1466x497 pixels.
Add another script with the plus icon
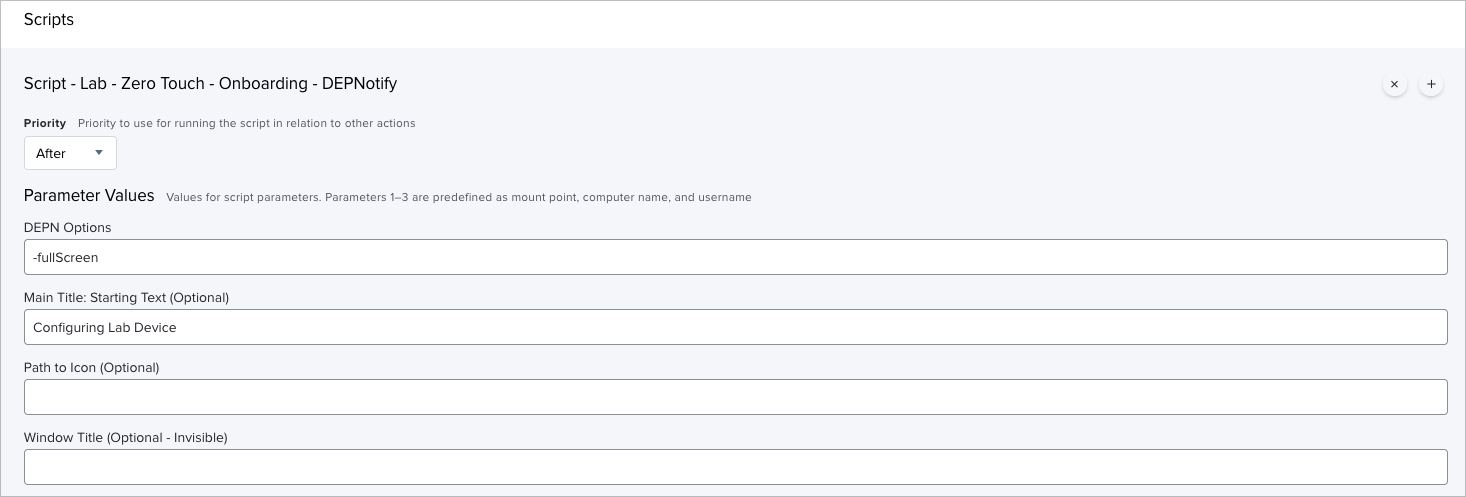(1431, 85)
